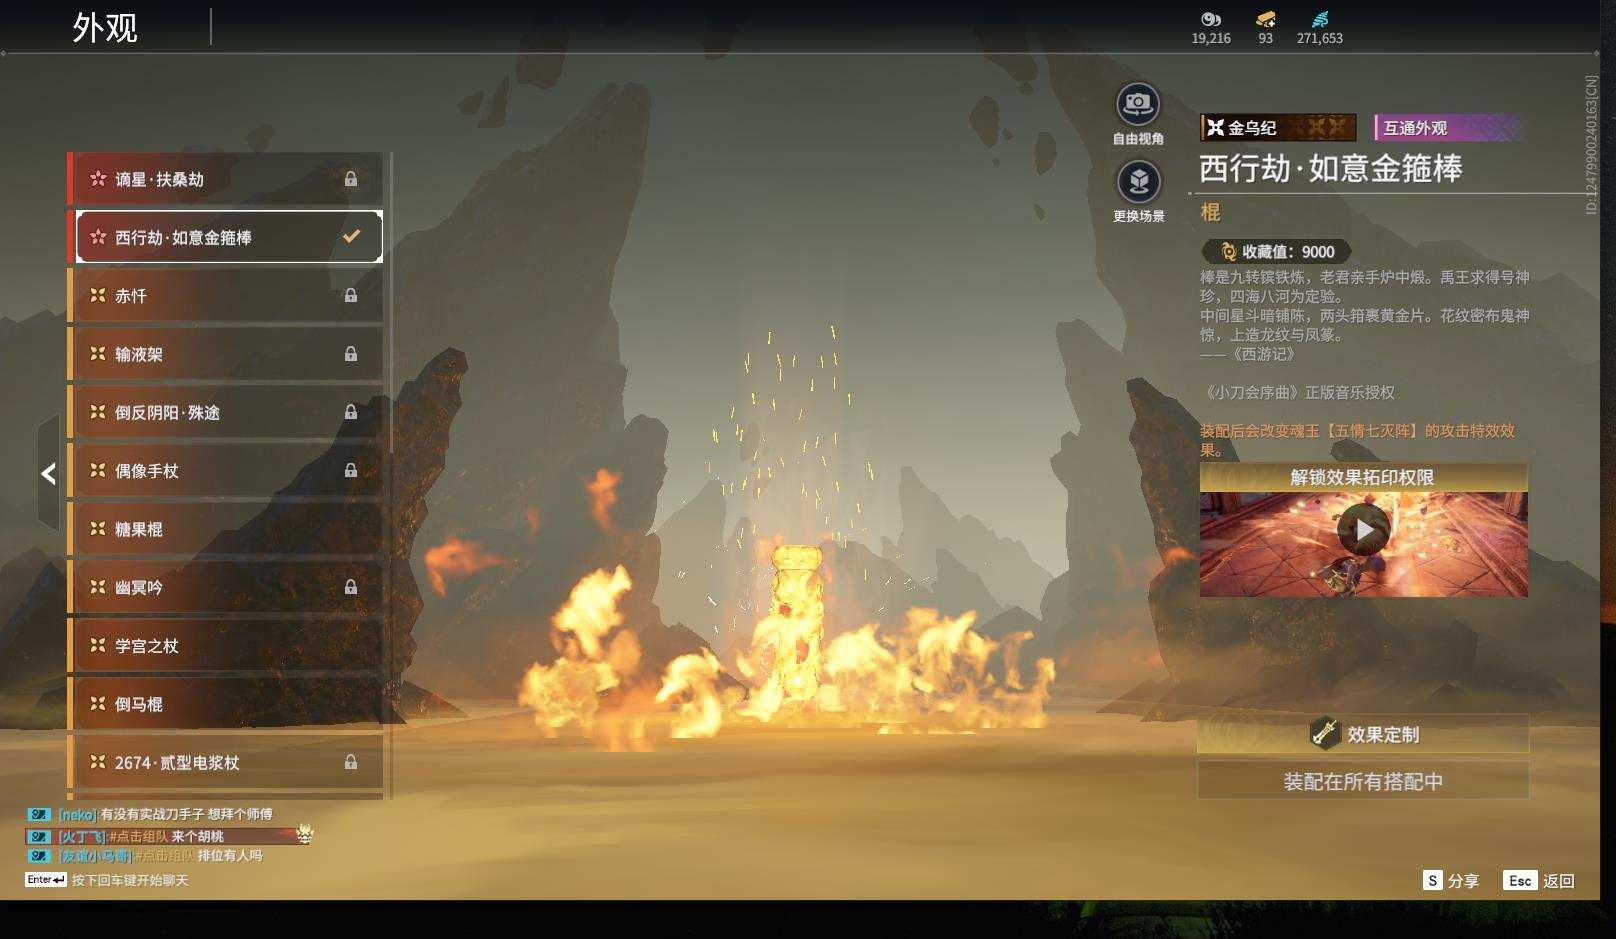The width and height of the screenshot is (1616, 939).
Task: Click the free camera view icon
Action: pos(1138,104)
